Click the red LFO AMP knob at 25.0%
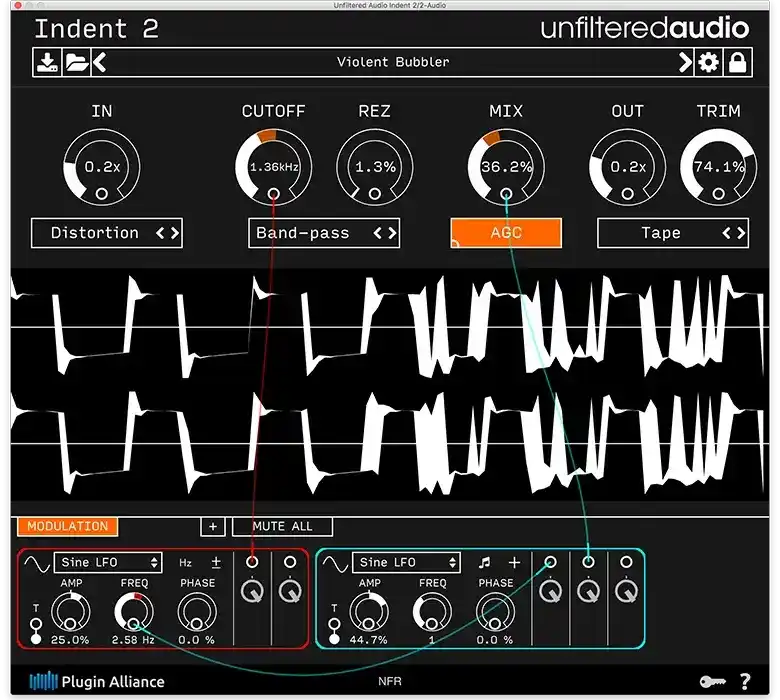Image resolution: width=780 pixels, height=700 pixels. point(71,611)
